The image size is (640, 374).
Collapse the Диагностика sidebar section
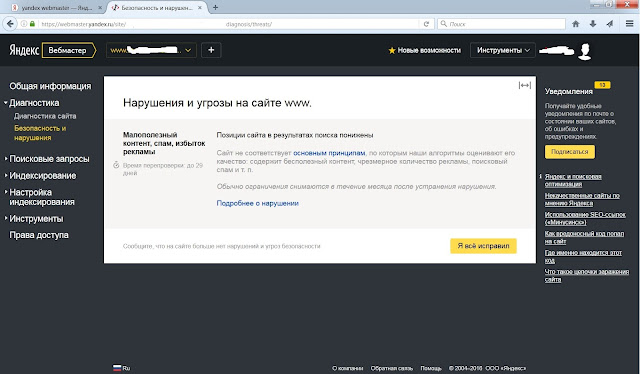(x=34, y=103)
